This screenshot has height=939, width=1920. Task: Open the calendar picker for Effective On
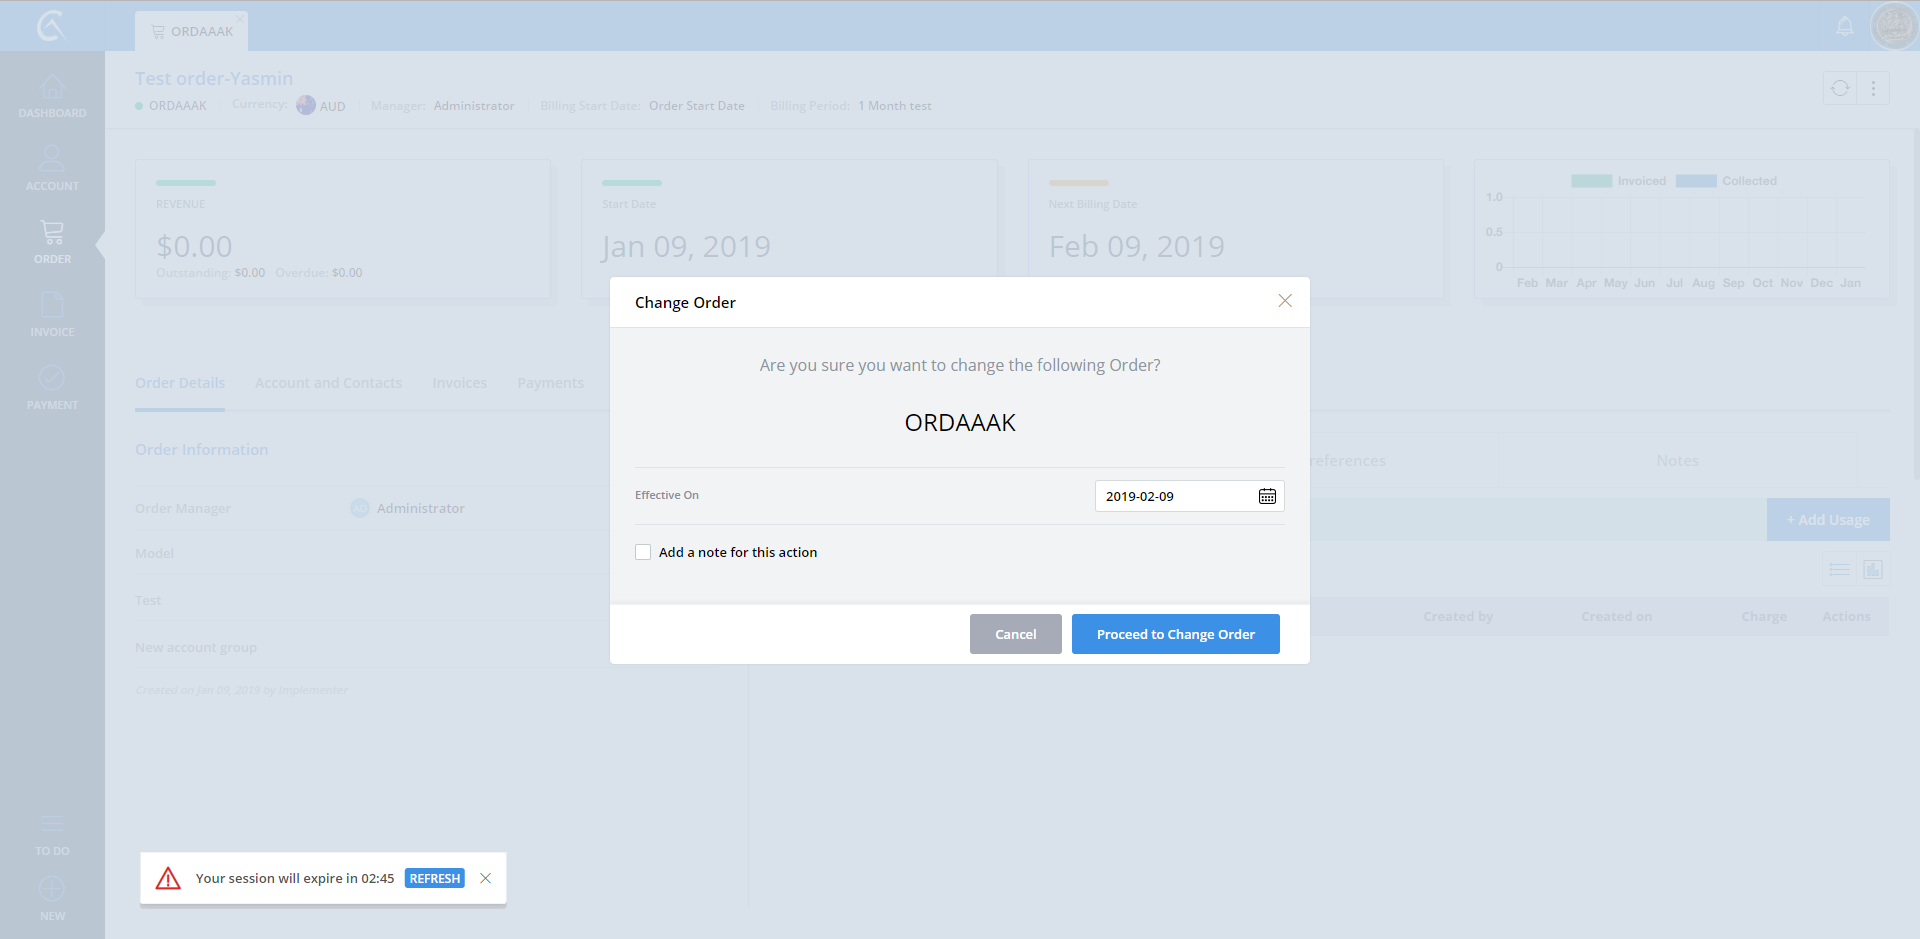coord(1267,496)
